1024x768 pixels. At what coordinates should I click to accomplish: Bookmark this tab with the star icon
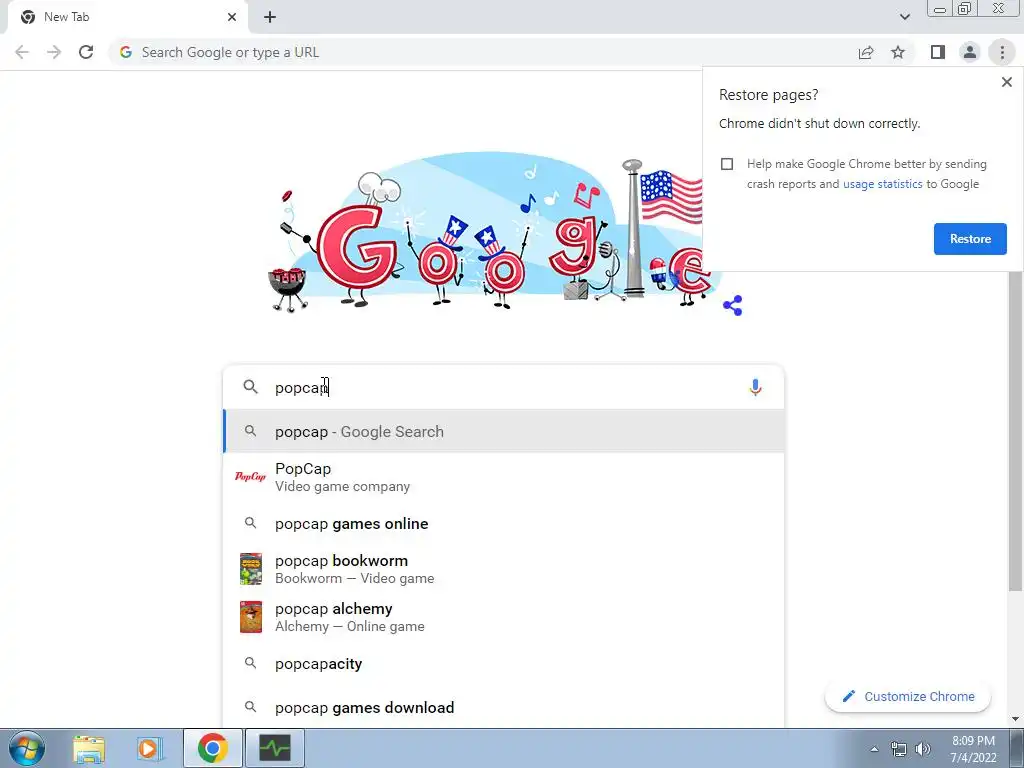[898, 52]
